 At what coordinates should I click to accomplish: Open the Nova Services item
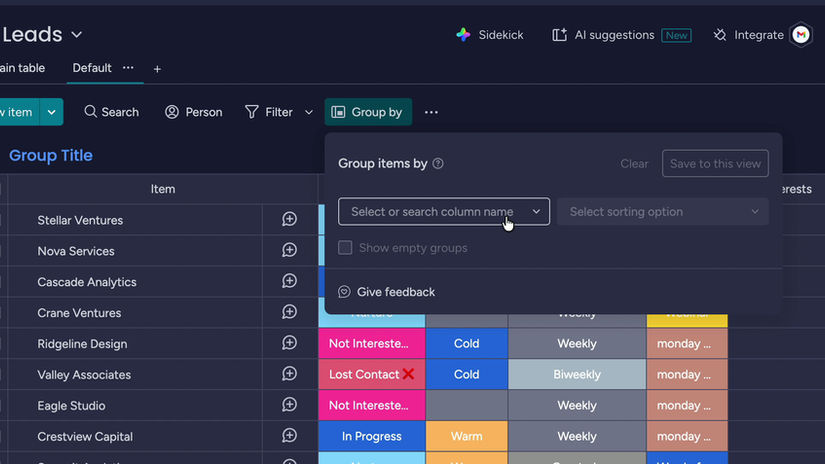[76, 251]
